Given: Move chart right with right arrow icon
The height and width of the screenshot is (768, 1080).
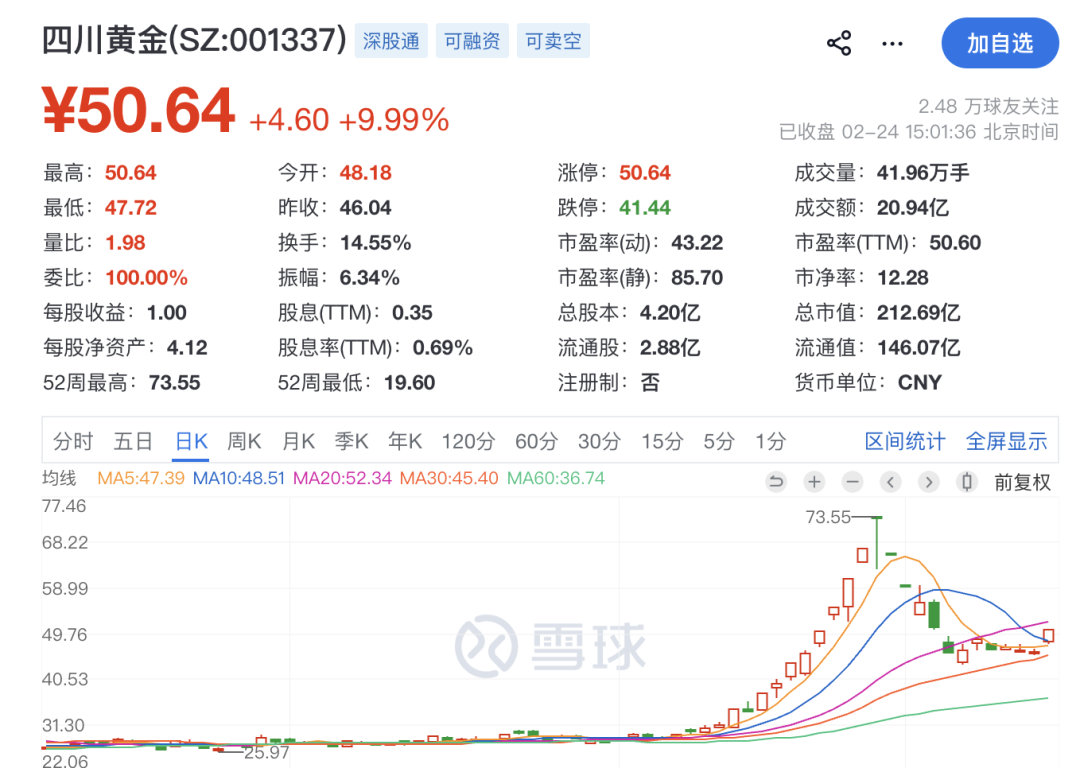Looking at the screenshot, I should pyautogui.click(x=928, y=481).
